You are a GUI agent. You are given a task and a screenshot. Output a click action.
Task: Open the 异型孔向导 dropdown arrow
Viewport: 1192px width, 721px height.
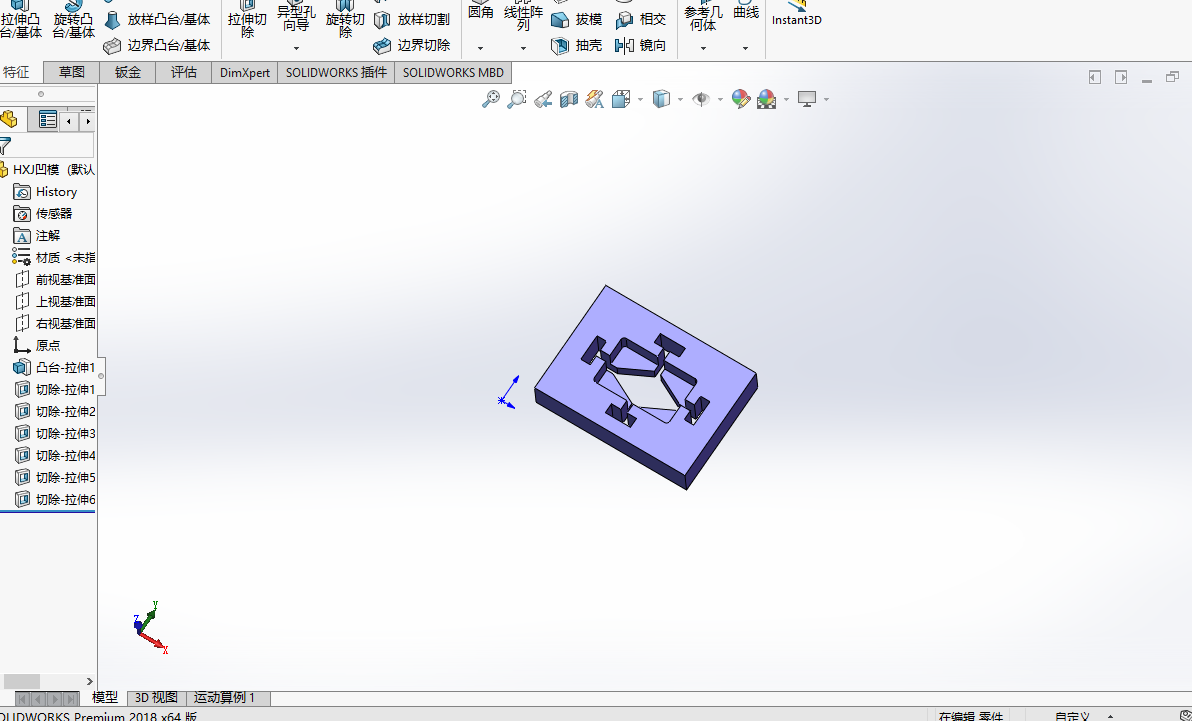296,49
